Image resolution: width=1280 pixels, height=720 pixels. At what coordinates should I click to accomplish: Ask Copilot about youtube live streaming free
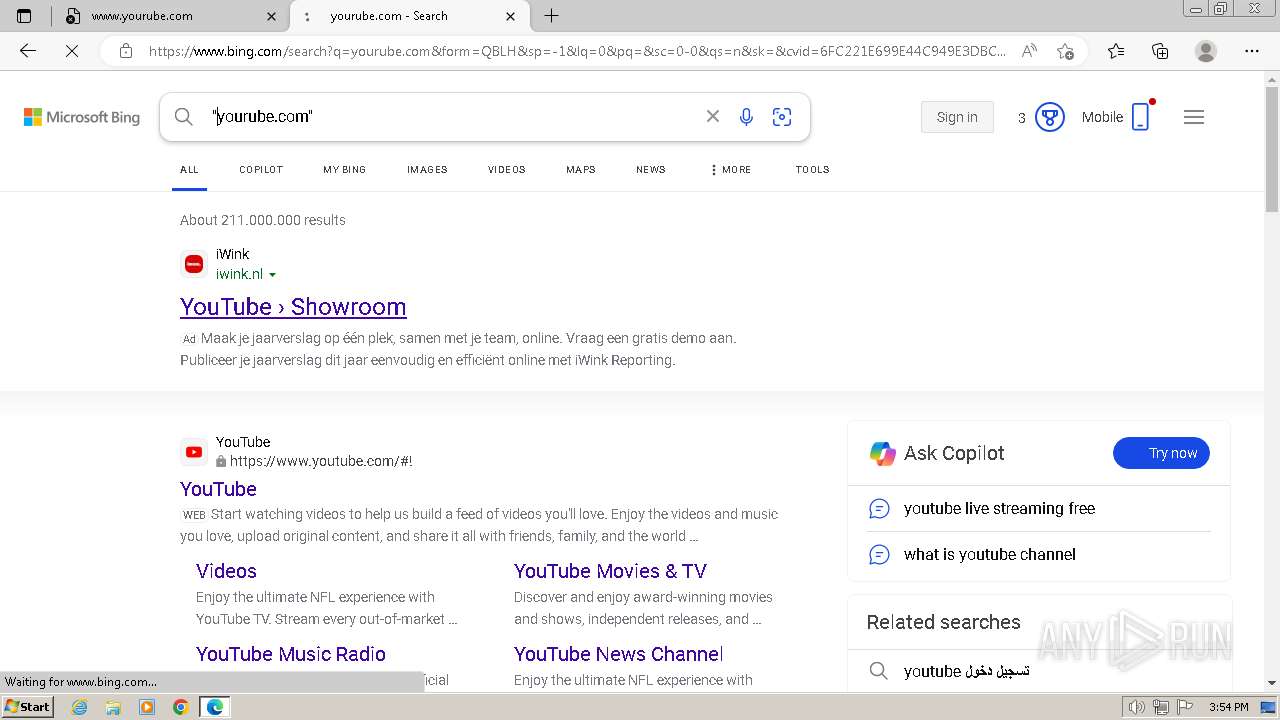(1000, 508)
